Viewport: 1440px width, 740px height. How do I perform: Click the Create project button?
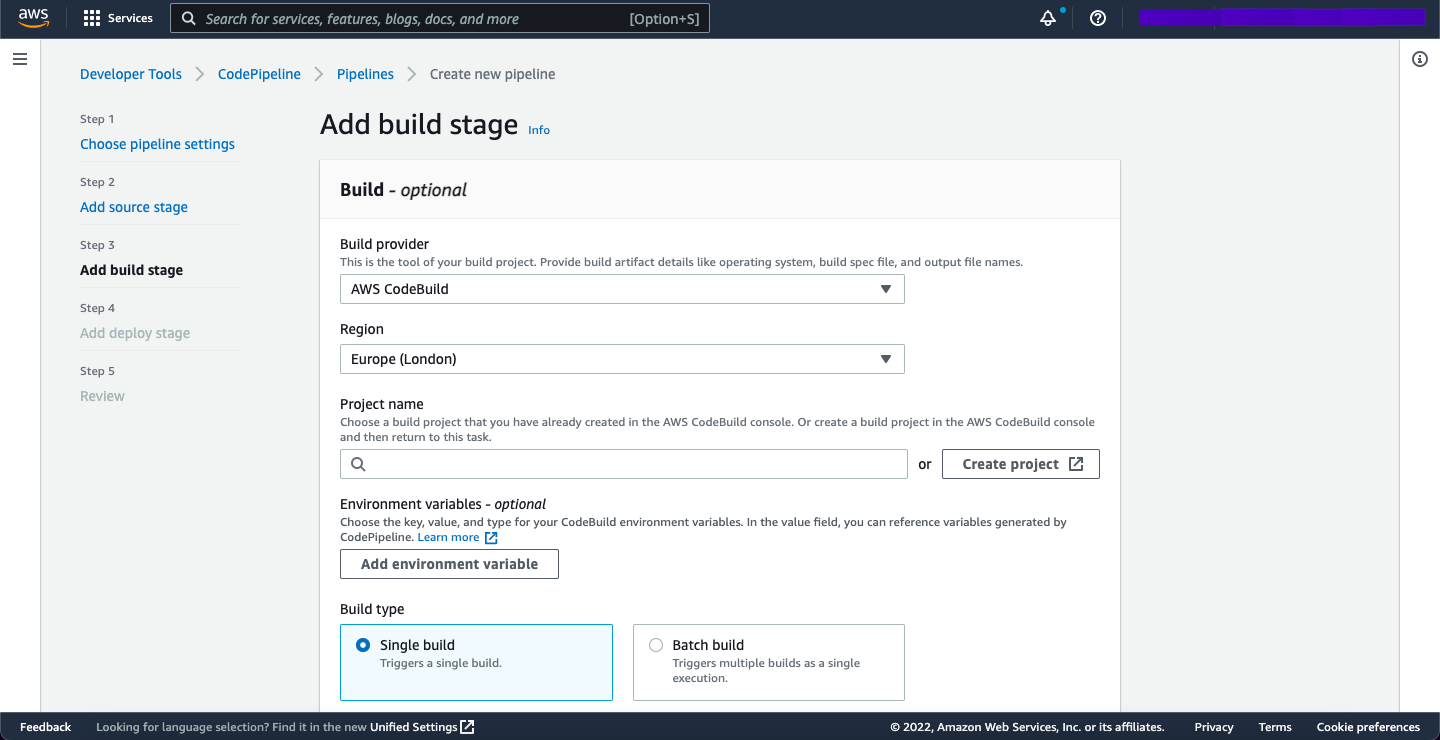click(x=1021, y=464)
